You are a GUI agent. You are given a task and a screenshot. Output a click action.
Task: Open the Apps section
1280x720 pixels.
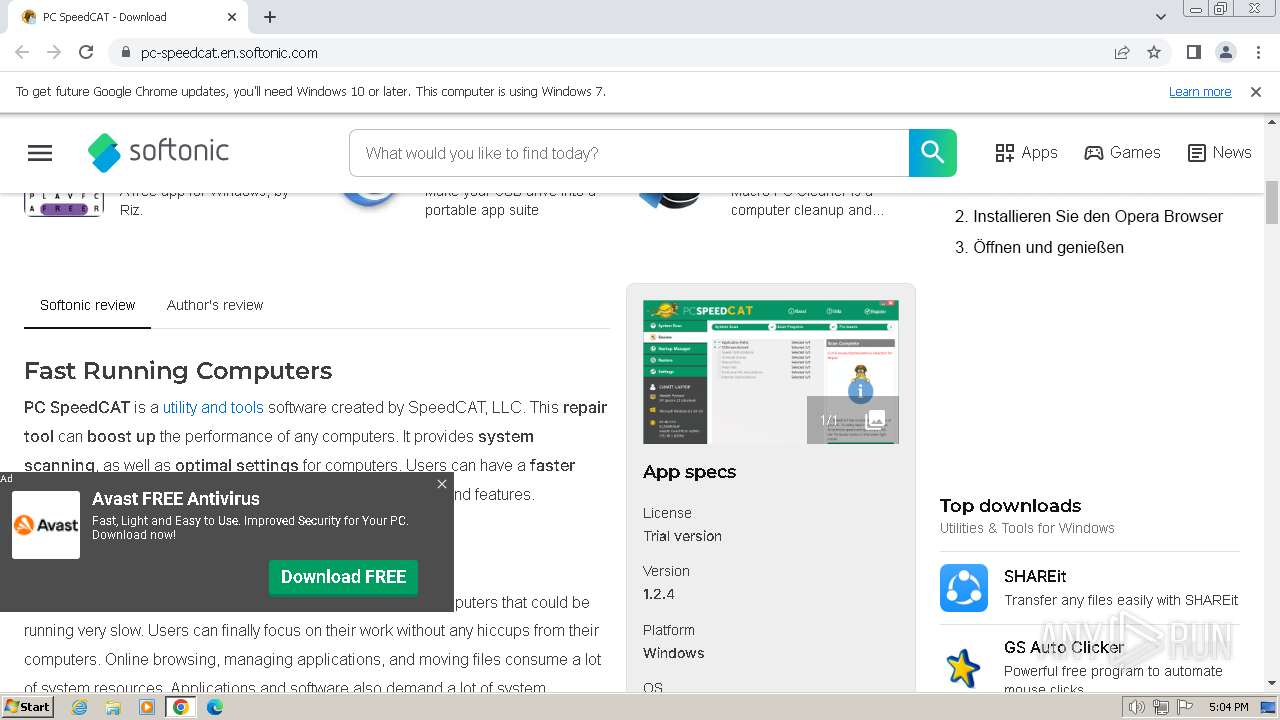click(x=1026, y=153)
